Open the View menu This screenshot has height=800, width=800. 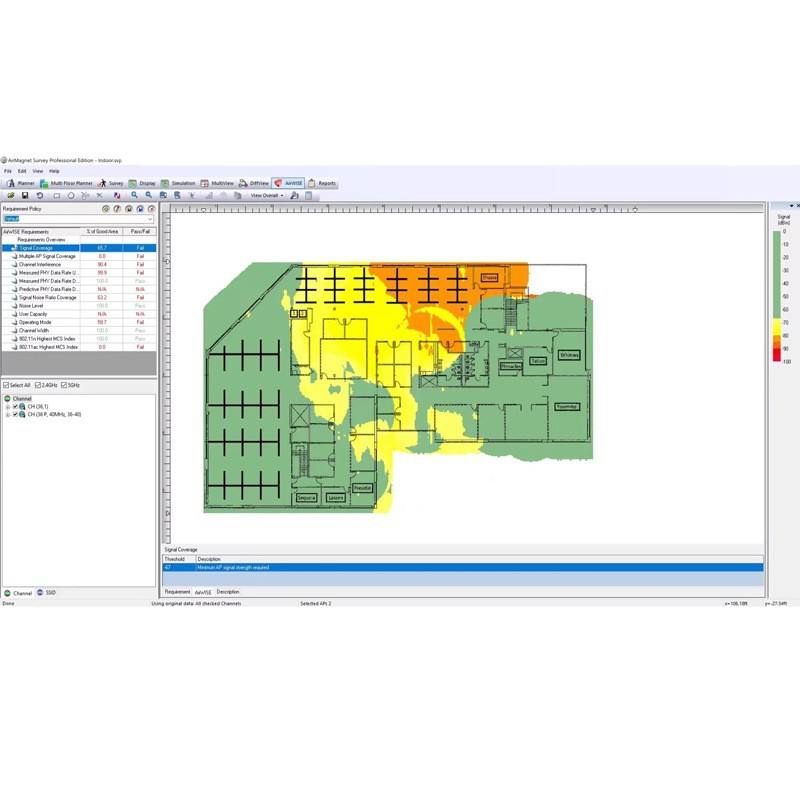(38, 171)
